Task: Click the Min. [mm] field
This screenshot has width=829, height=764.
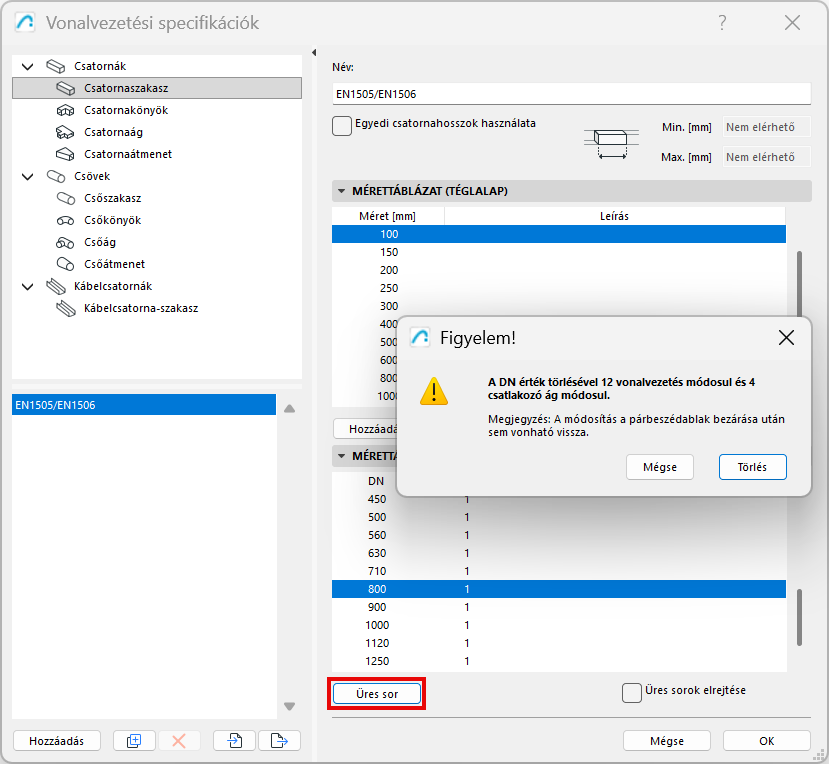Action: pos(766,127)
